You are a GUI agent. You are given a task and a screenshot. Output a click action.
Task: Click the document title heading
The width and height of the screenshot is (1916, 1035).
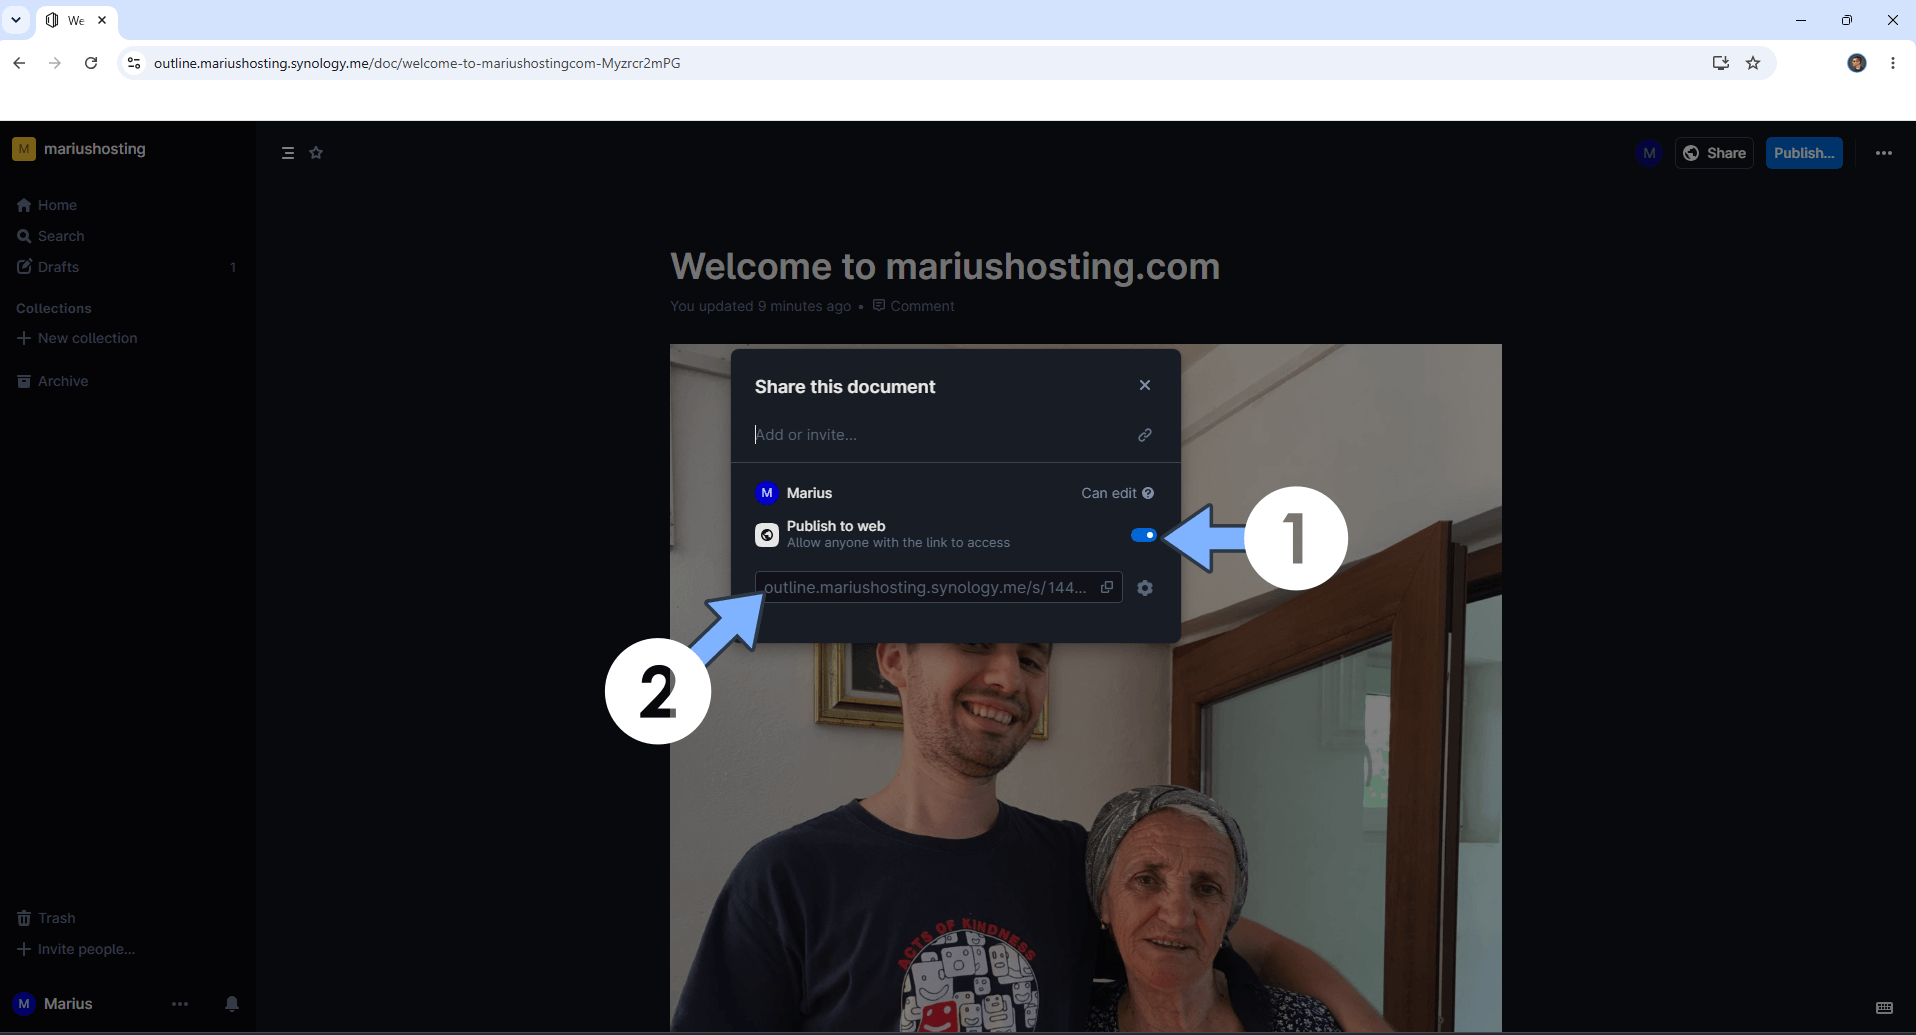(945, 267)
